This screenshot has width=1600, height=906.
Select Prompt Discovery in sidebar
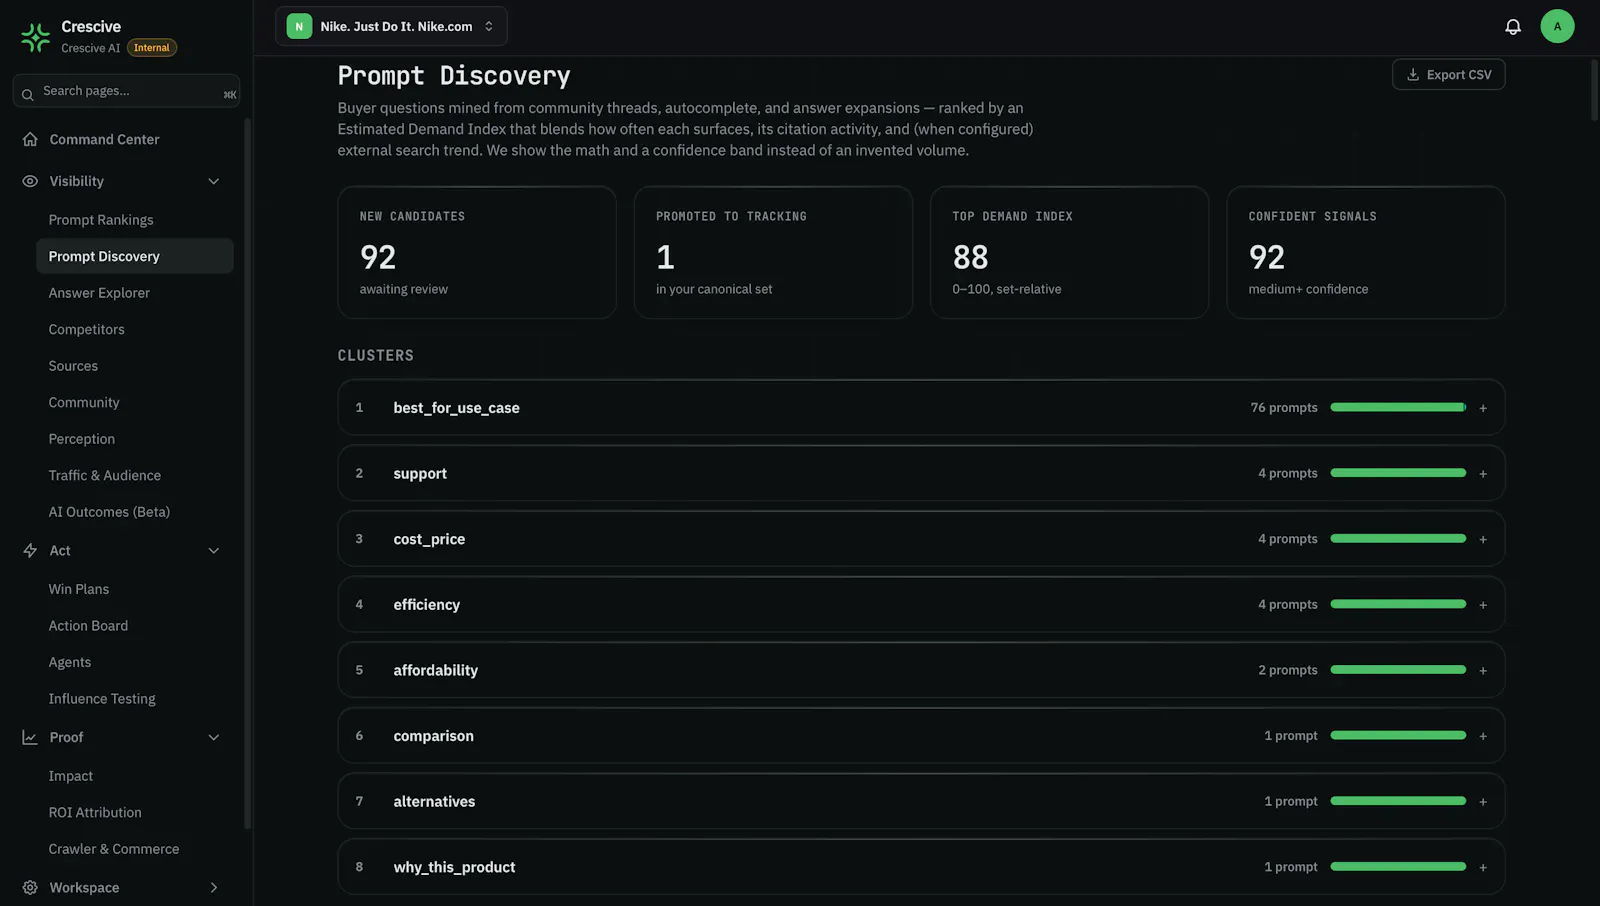click(x=134, y=256)
